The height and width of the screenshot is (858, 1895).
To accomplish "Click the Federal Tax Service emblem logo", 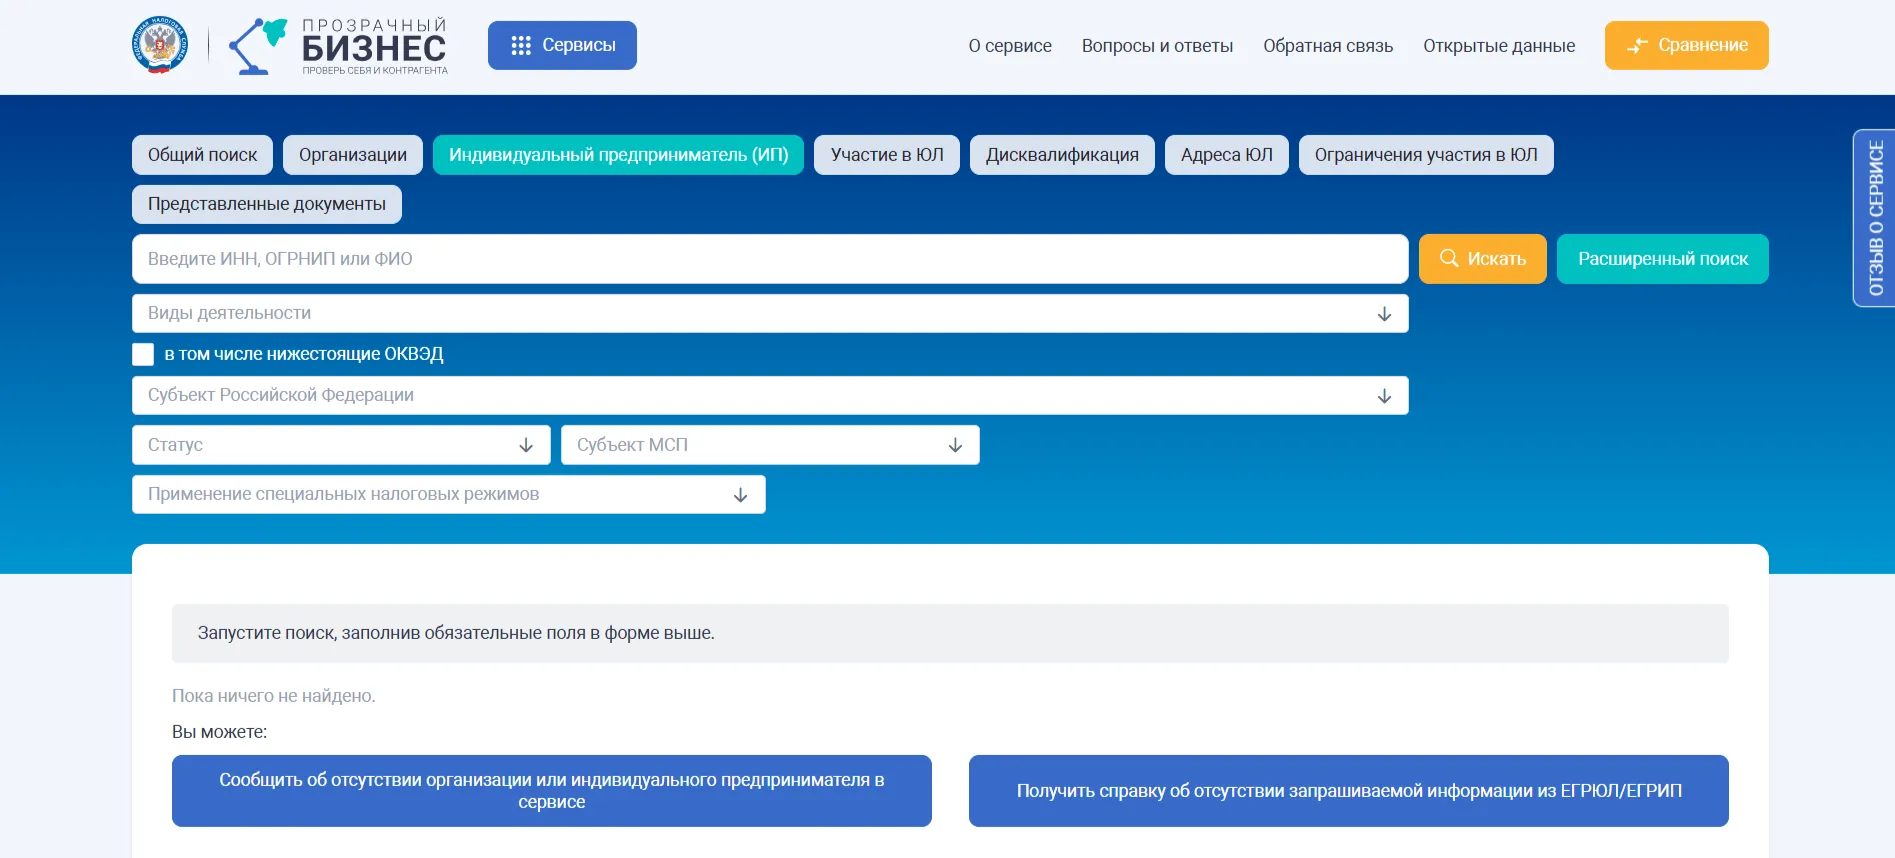I will point(160,45).
